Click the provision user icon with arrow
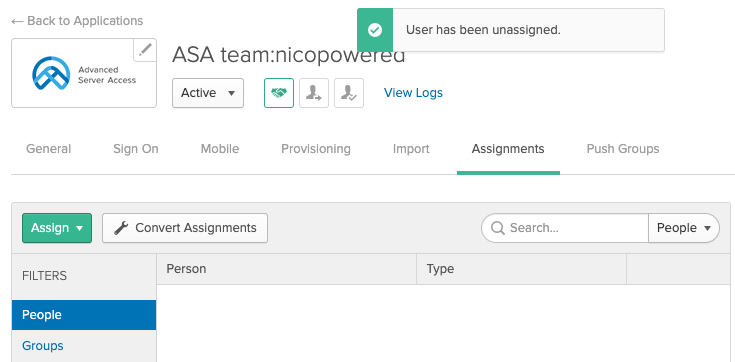Viewport: 735px width, 362px height. coord(314,93)
